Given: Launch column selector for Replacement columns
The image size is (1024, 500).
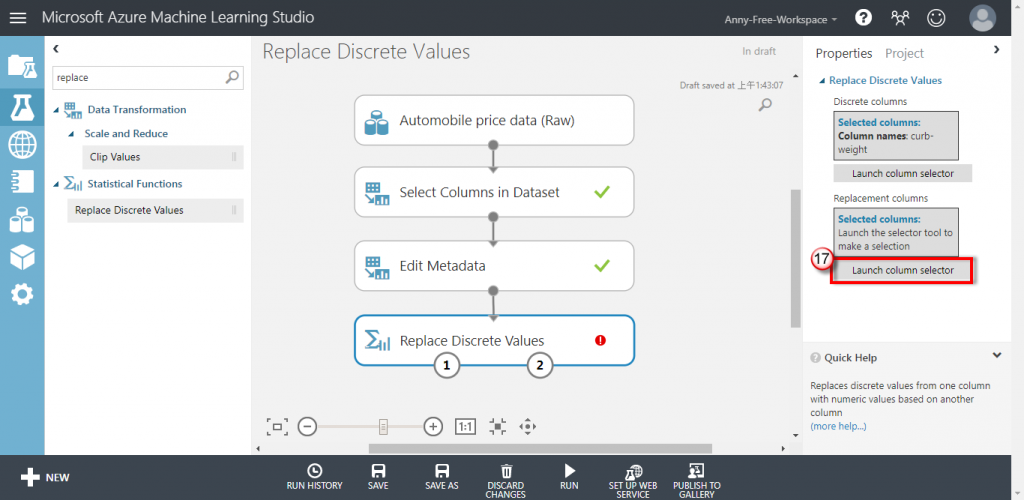Looking at the screenshot, I should click(x=903, y=270).
